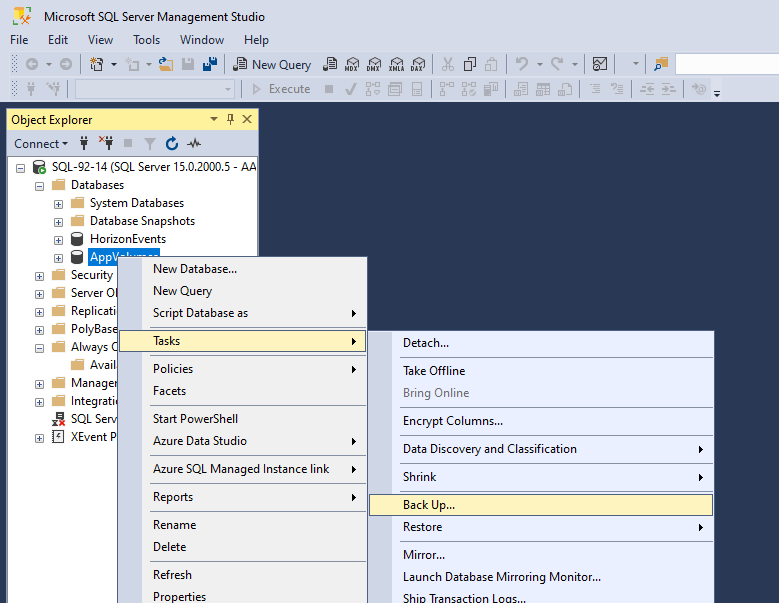
Task: Click the Connect Object Explorer plug icon
Action: tap(84, 144)
